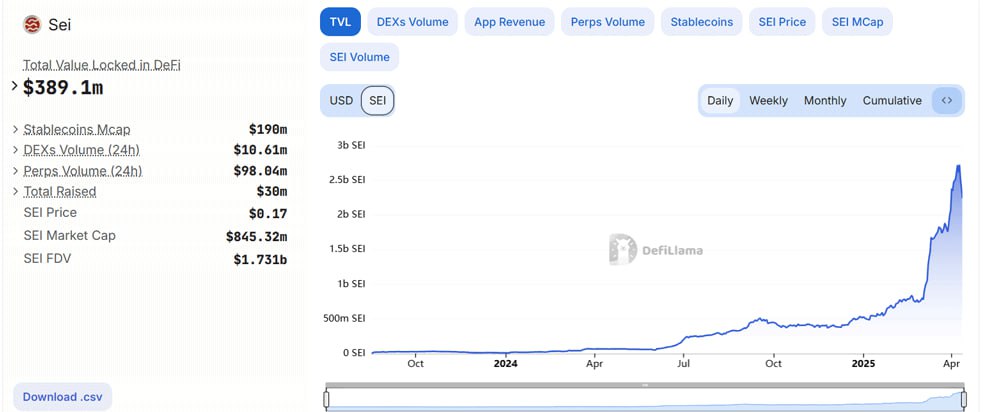The image size is (984, 412).
Task: Click the $845.32m market cap value
Action: 257,236
